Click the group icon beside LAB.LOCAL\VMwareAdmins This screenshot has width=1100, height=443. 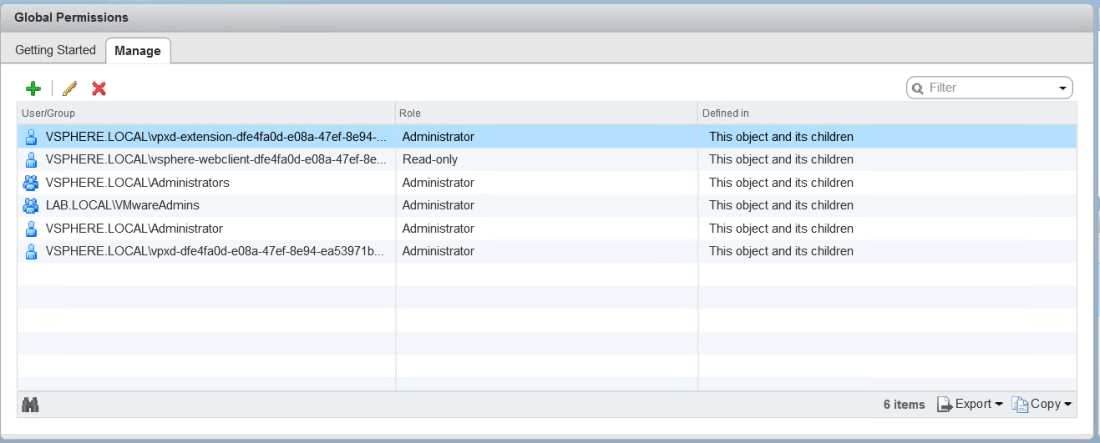pyautogui.click(x=30, y=205)
